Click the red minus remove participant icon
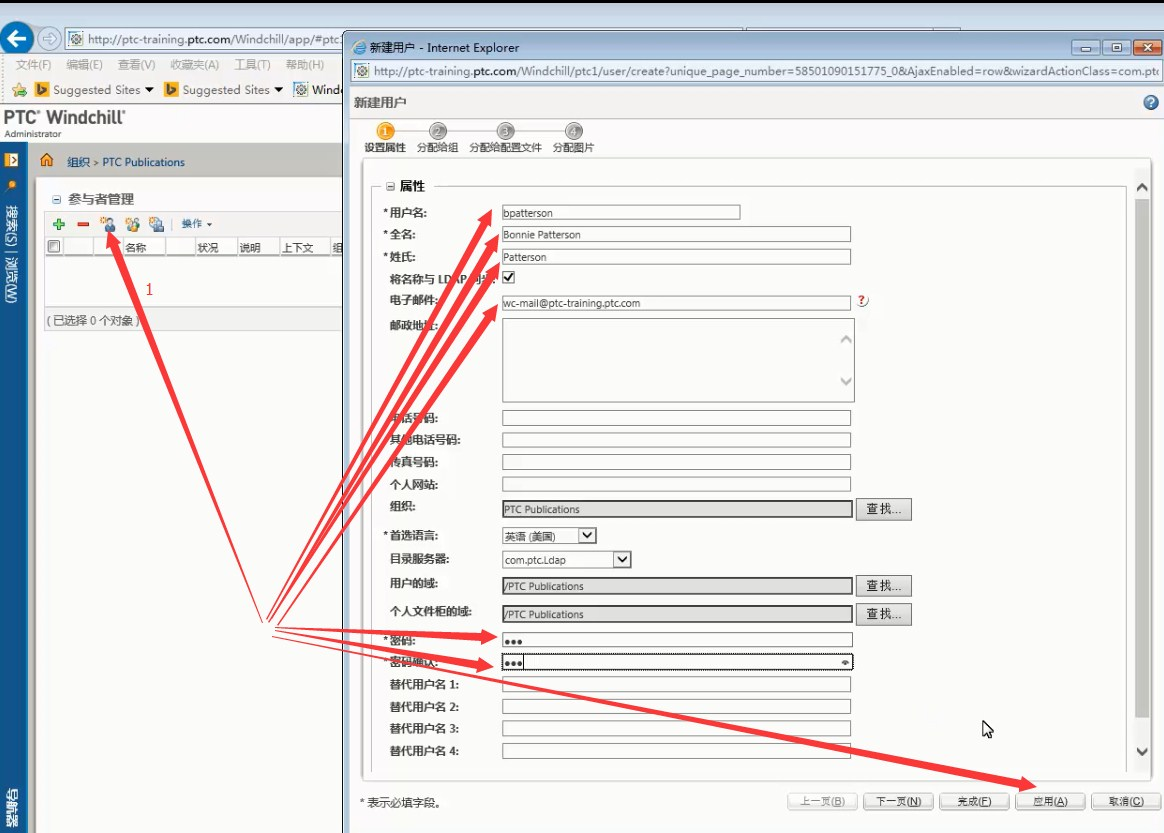 tap(83, 223)
